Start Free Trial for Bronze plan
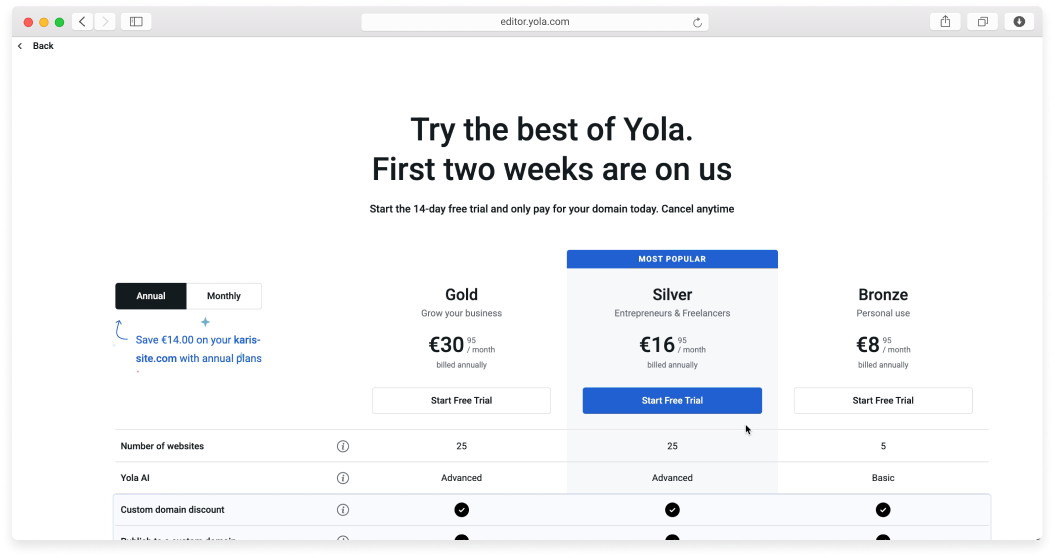 point(883,400)
